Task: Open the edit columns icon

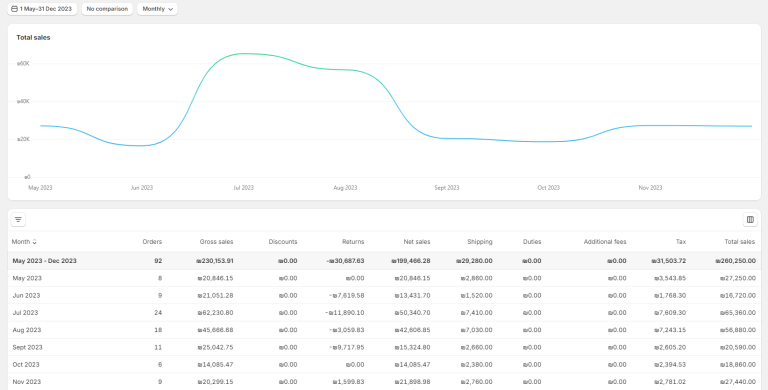Action: 750,219
